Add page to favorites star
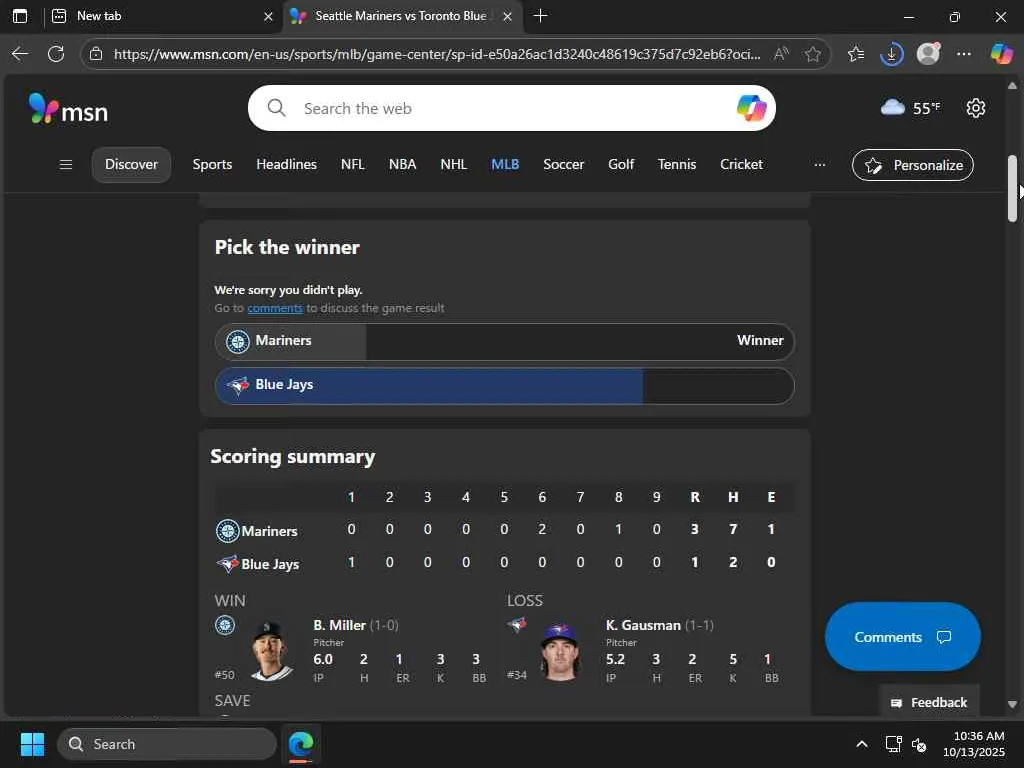 pos(812,54)
